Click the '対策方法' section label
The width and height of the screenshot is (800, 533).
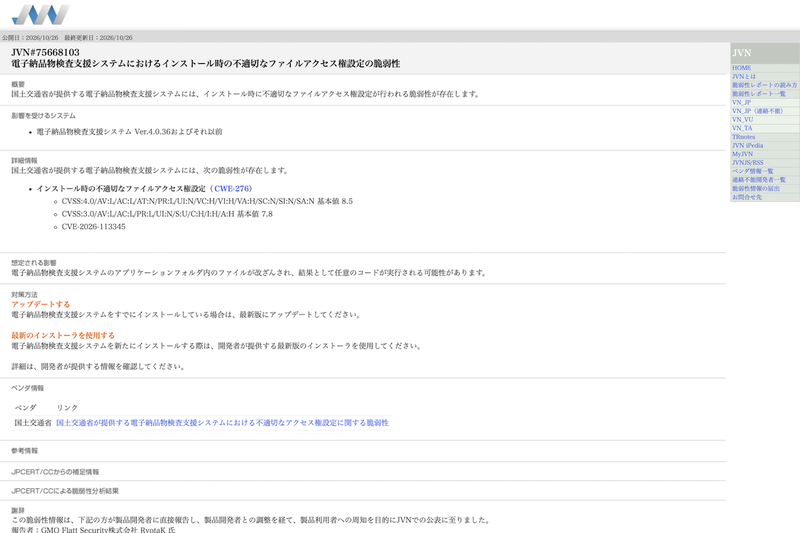pos(24,295)
